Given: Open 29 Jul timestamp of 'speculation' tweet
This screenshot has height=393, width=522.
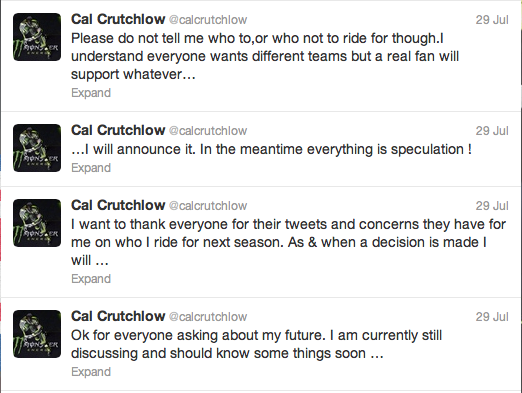Looking at the screenshot, I should tap(492, 131).
